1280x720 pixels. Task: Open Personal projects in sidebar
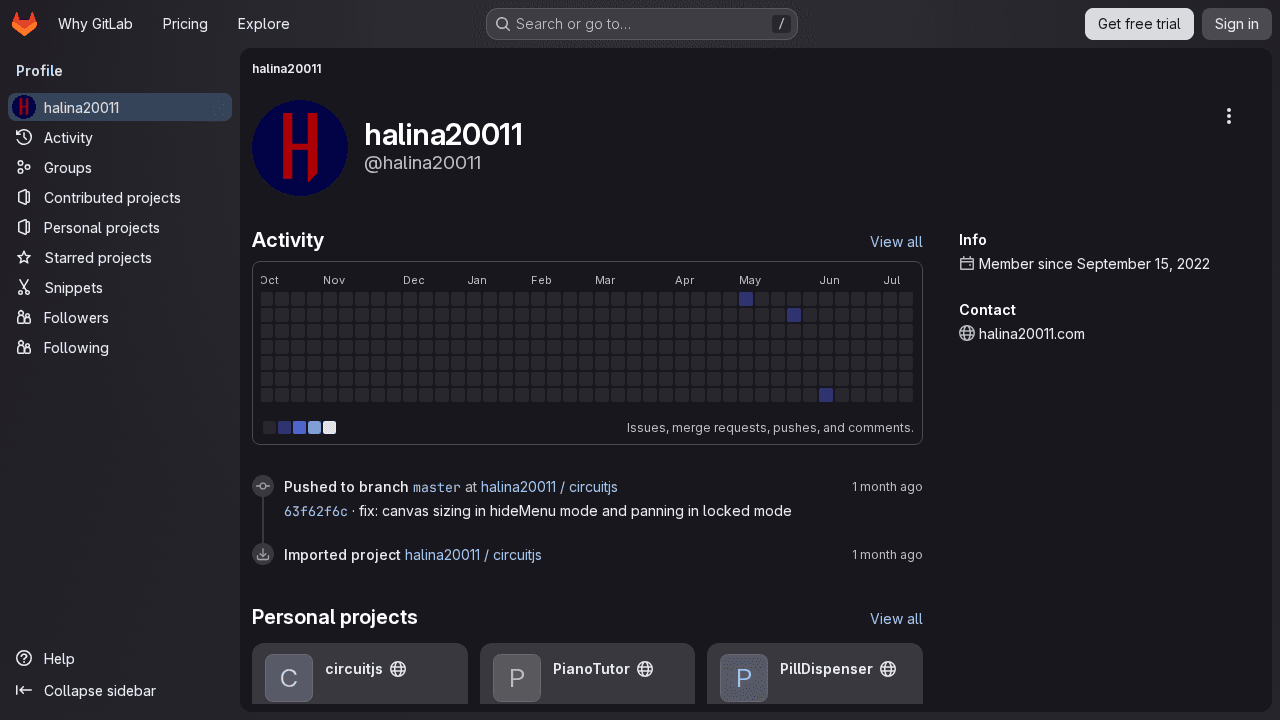[120, 228]
